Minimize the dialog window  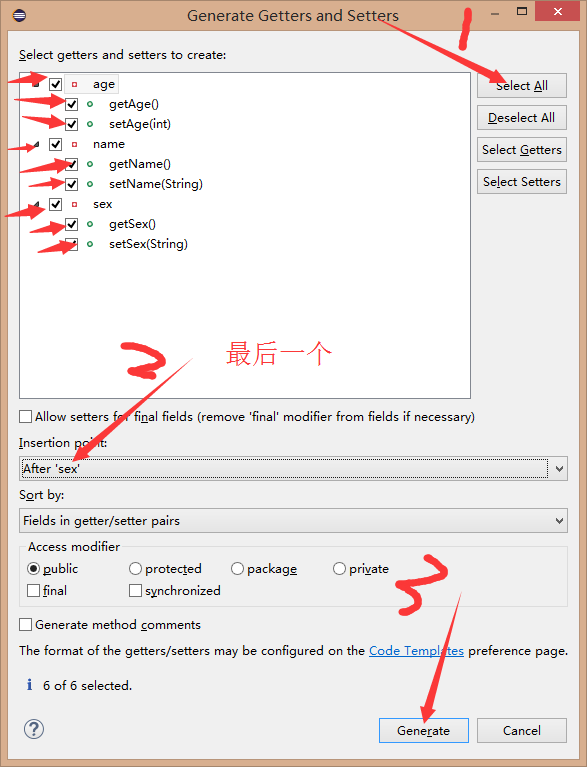click(495, 14)
